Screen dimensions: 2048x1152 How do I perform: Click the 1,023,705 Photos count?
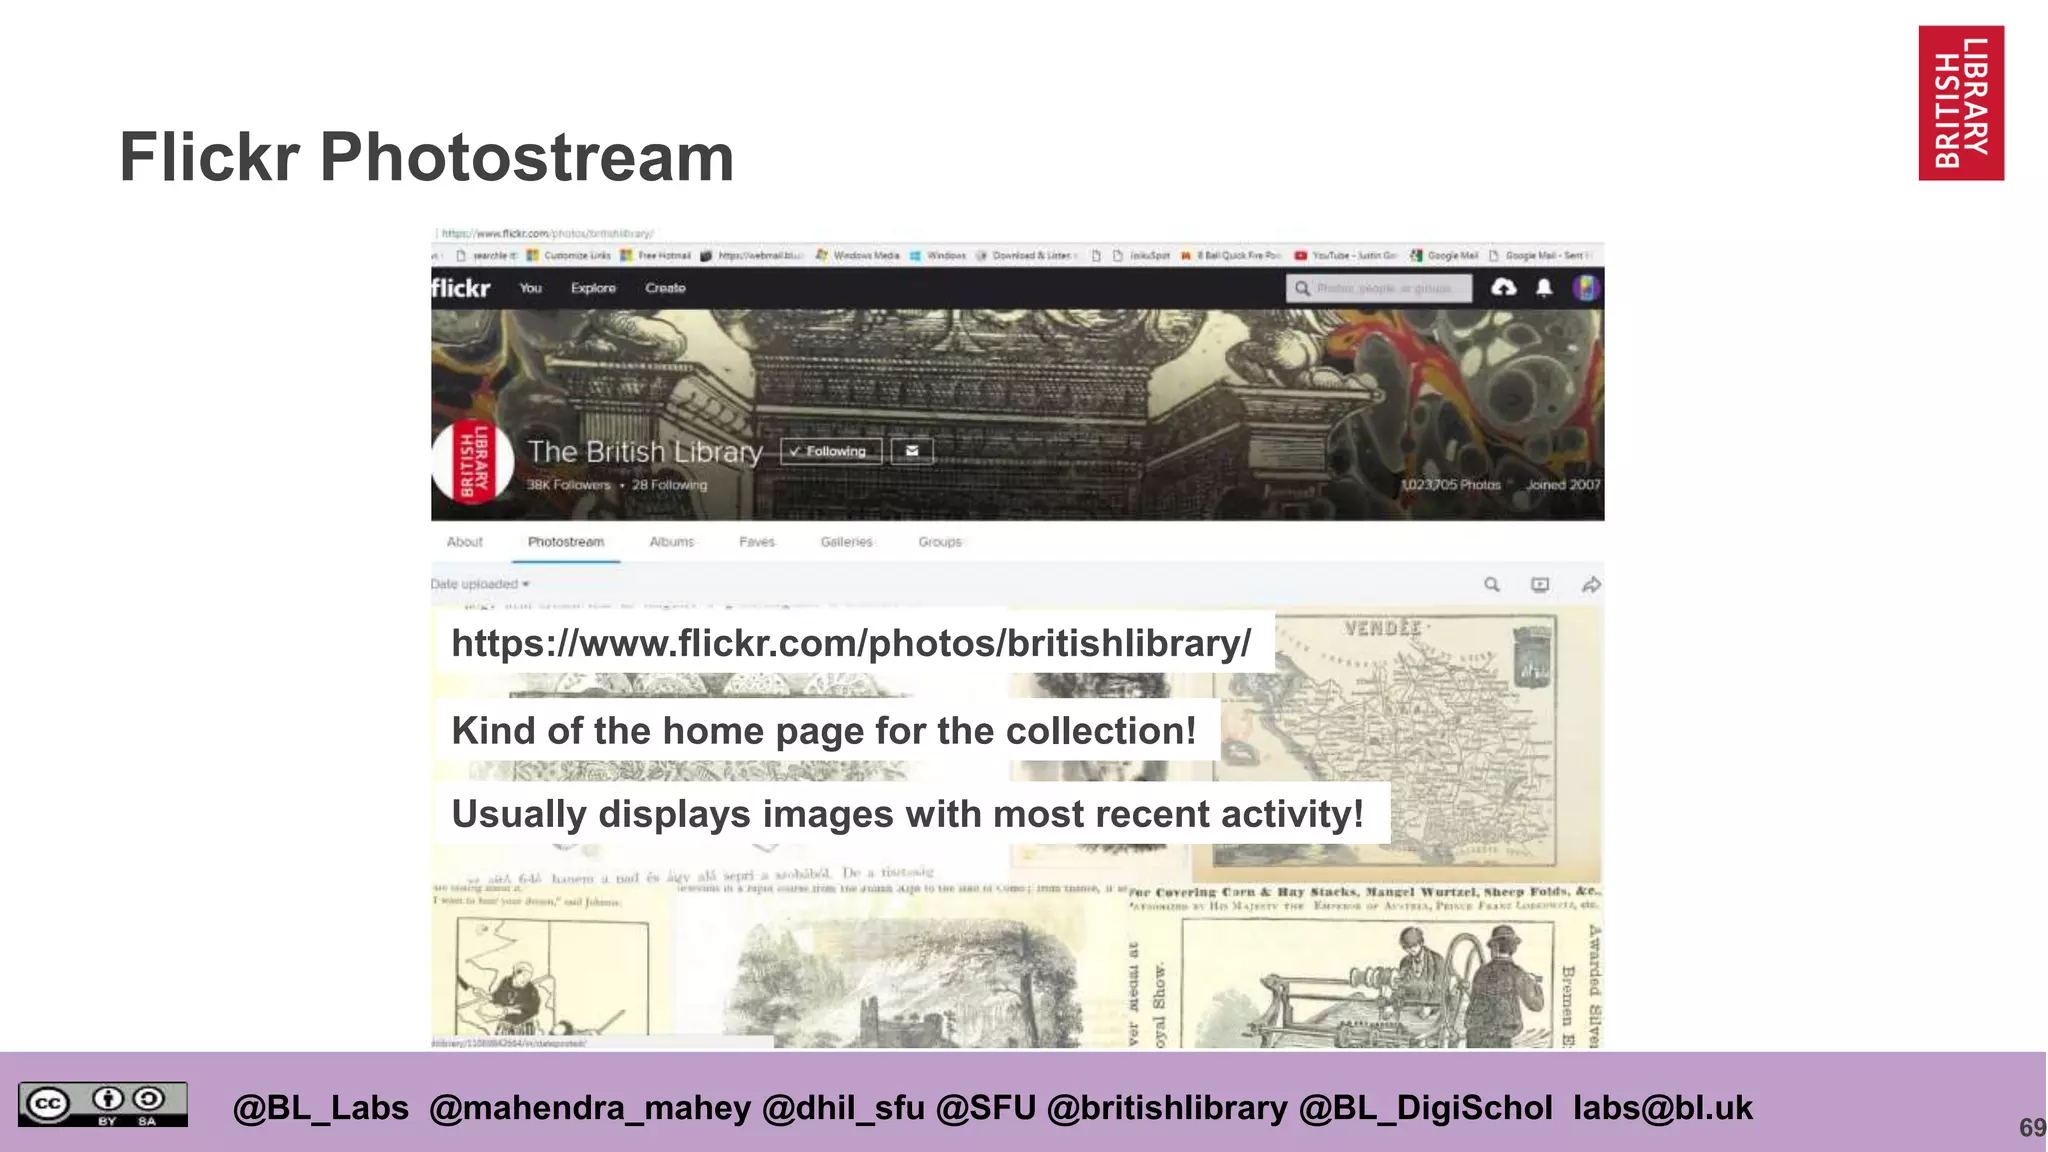[x=1450, y=485]
